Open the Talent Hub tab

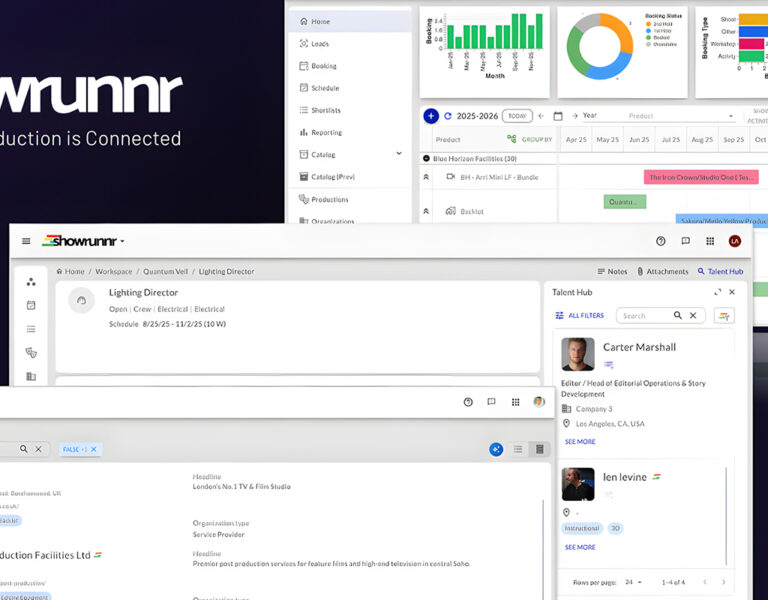pyautogui.click(x=720, y=271)
